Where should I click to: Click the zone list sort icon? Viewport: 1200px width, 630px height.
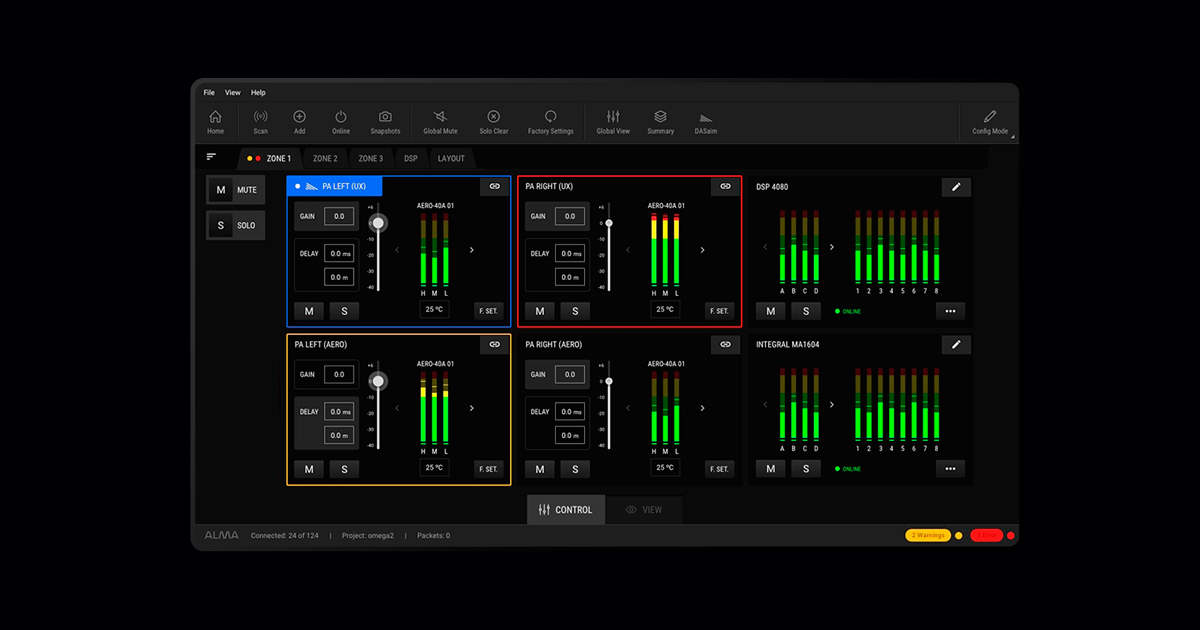(211, 157)
